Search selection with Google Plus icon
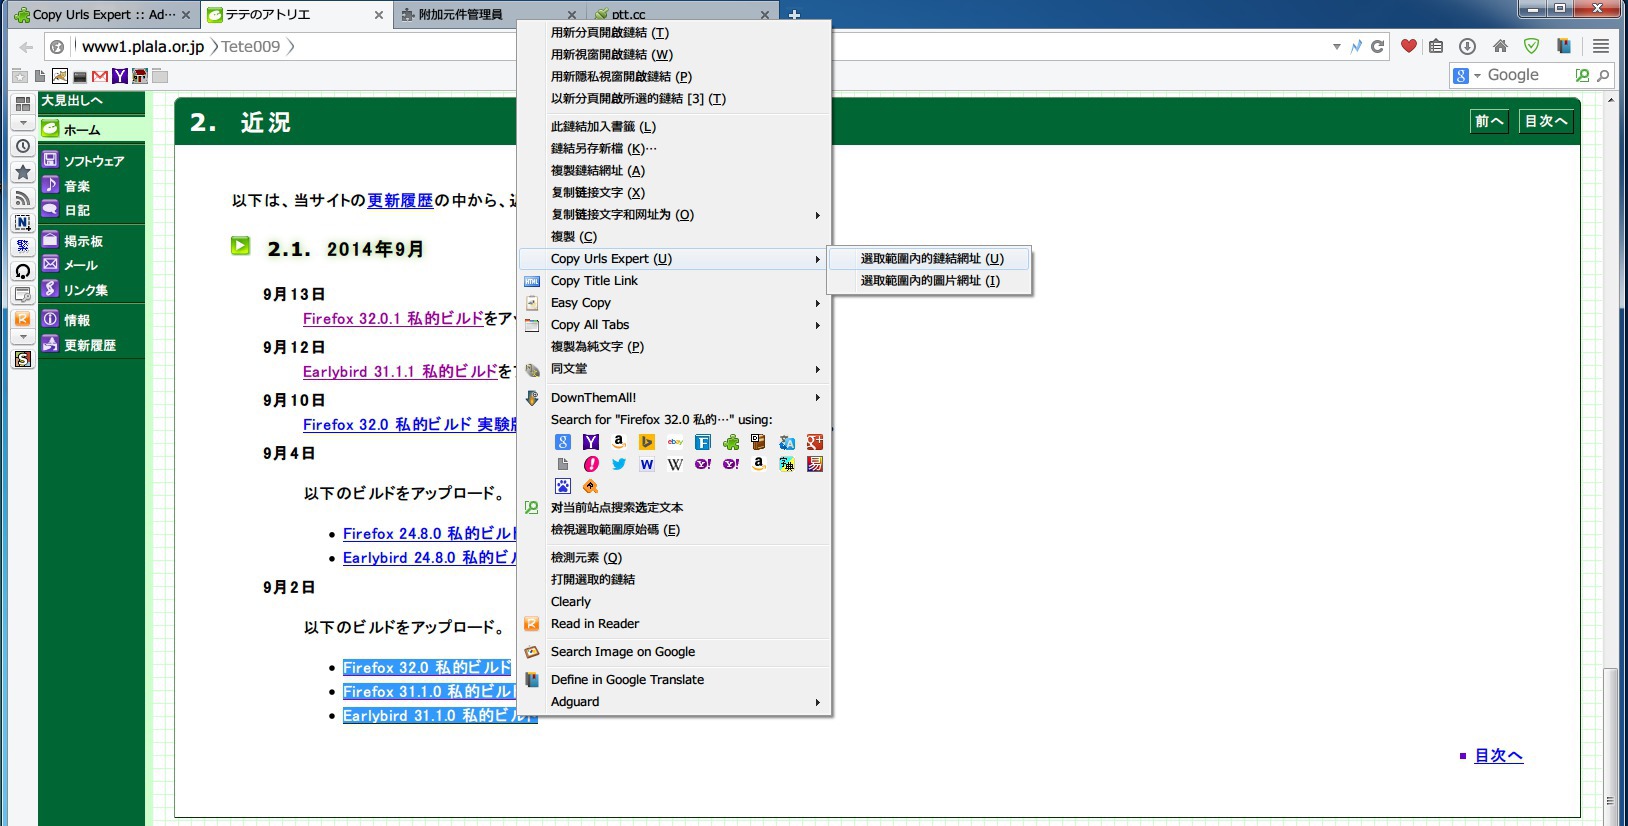The height and width of the screenshot is (826, 1628). 815,442
